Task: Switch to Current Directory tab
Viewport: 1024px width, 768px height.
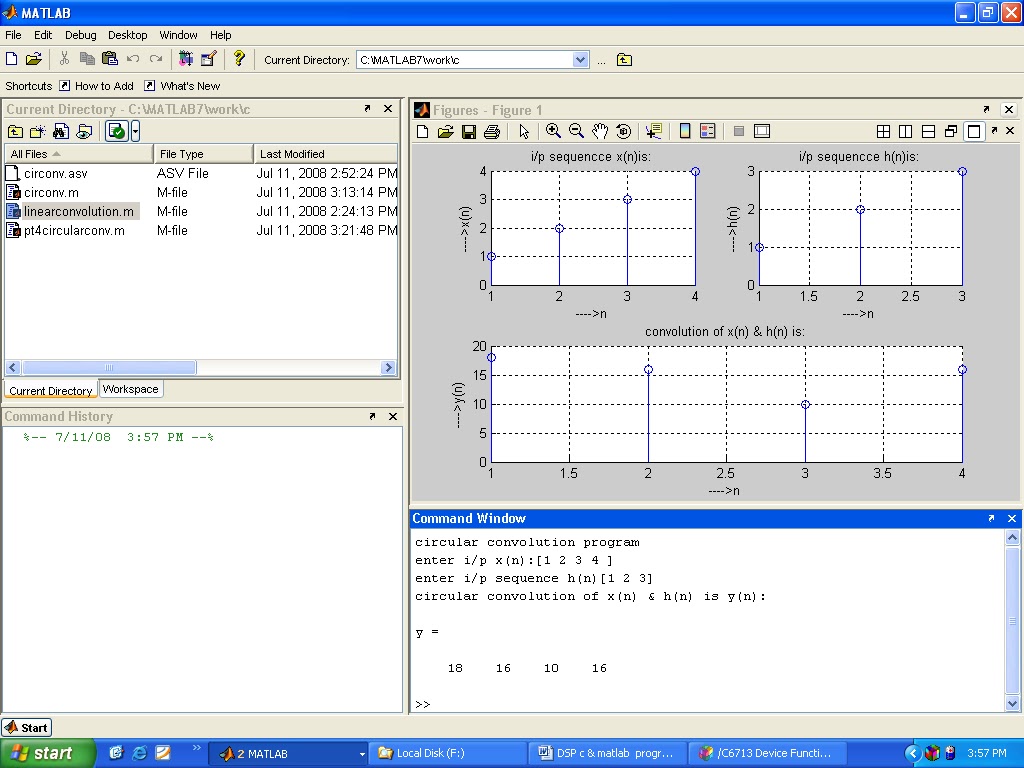Action: [51, 391]
